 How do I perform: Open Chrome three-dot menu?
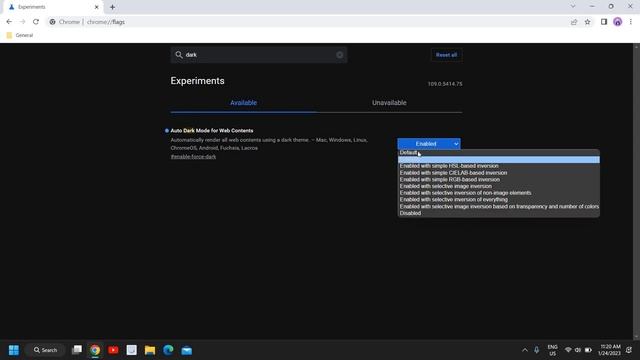click(x=631, y=22)
